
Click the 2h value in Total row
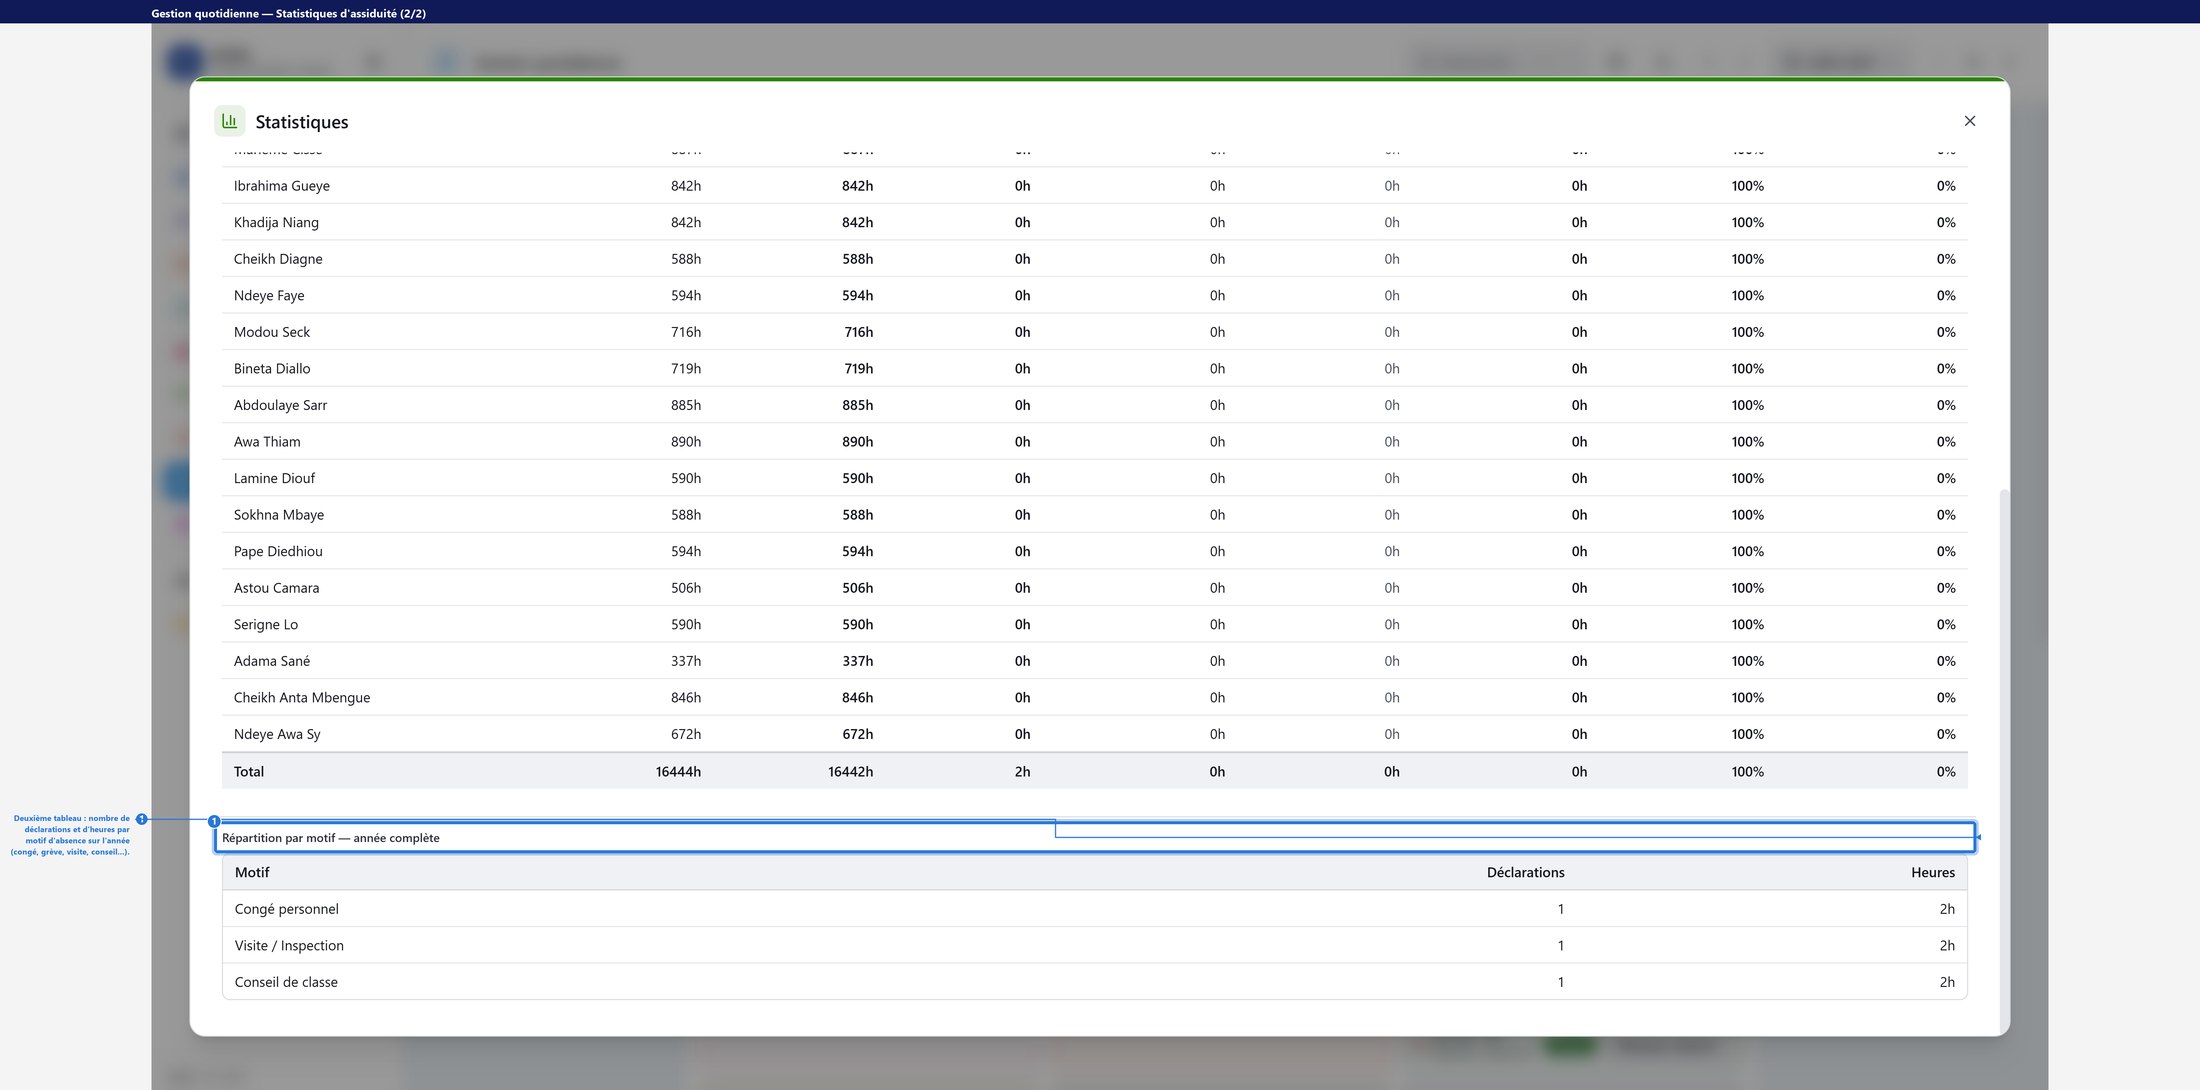pos(1022,771)
